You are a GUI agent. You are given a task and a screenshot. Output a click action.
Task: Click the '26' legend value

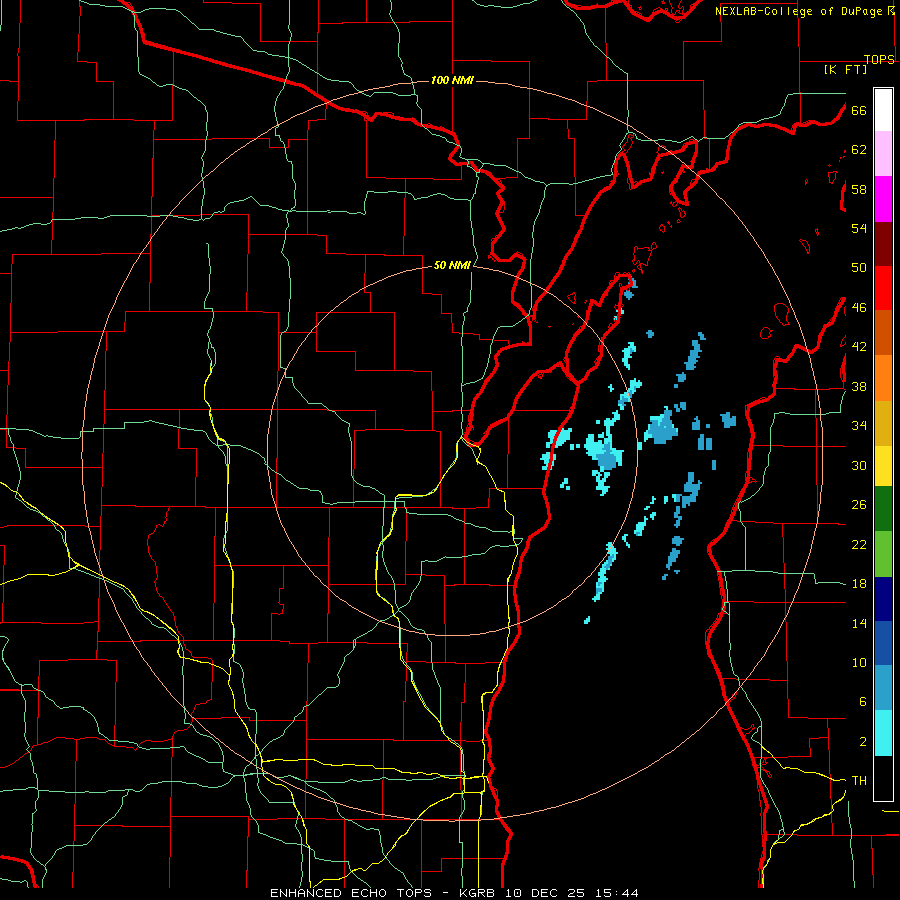(x=859, y=505)
